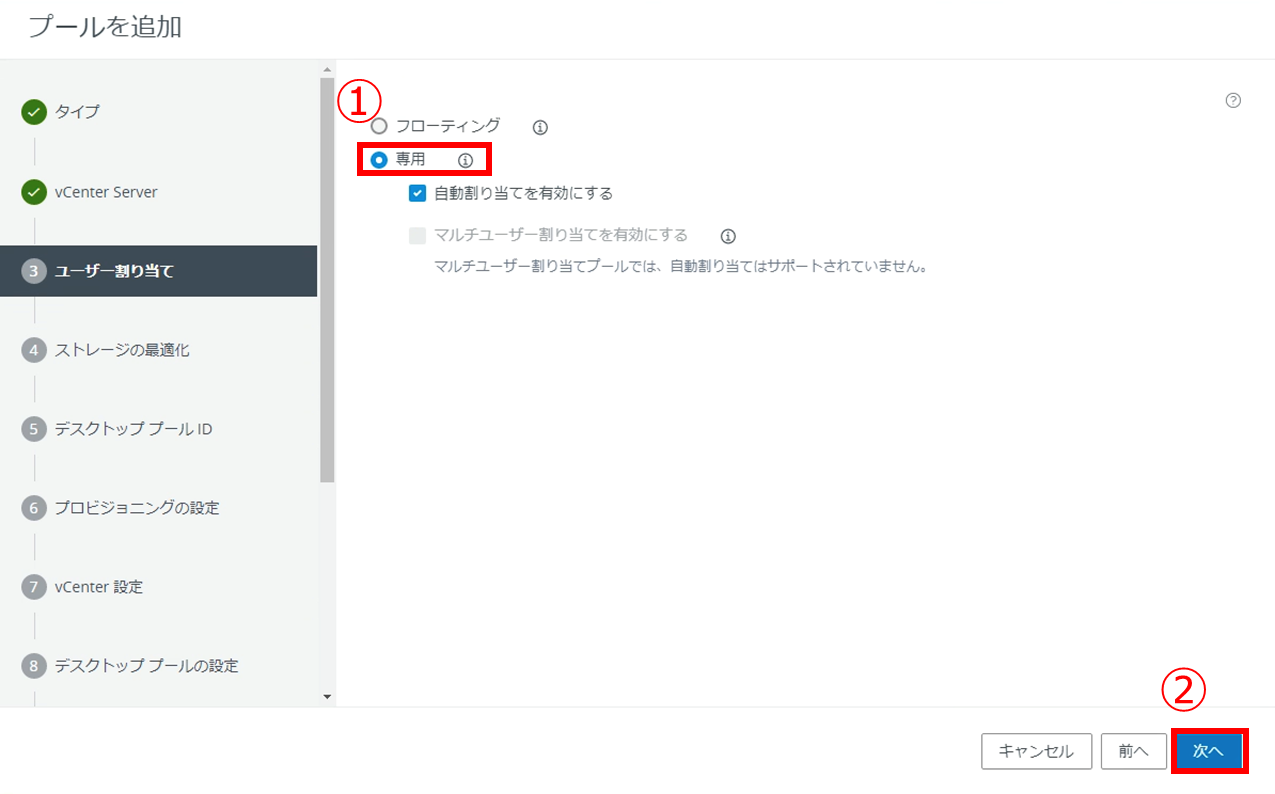Go to vCenter 設定 step
Viewport: 1275px width, 794px height.
pyautogui.click(x=98, y=587)
